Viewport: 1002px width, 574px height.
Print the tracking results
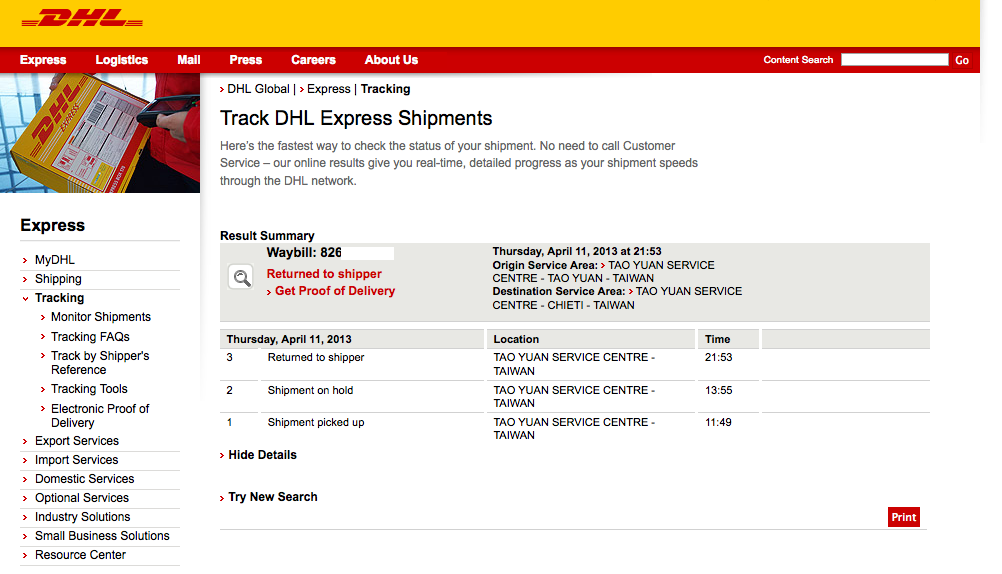coord(903,517)
